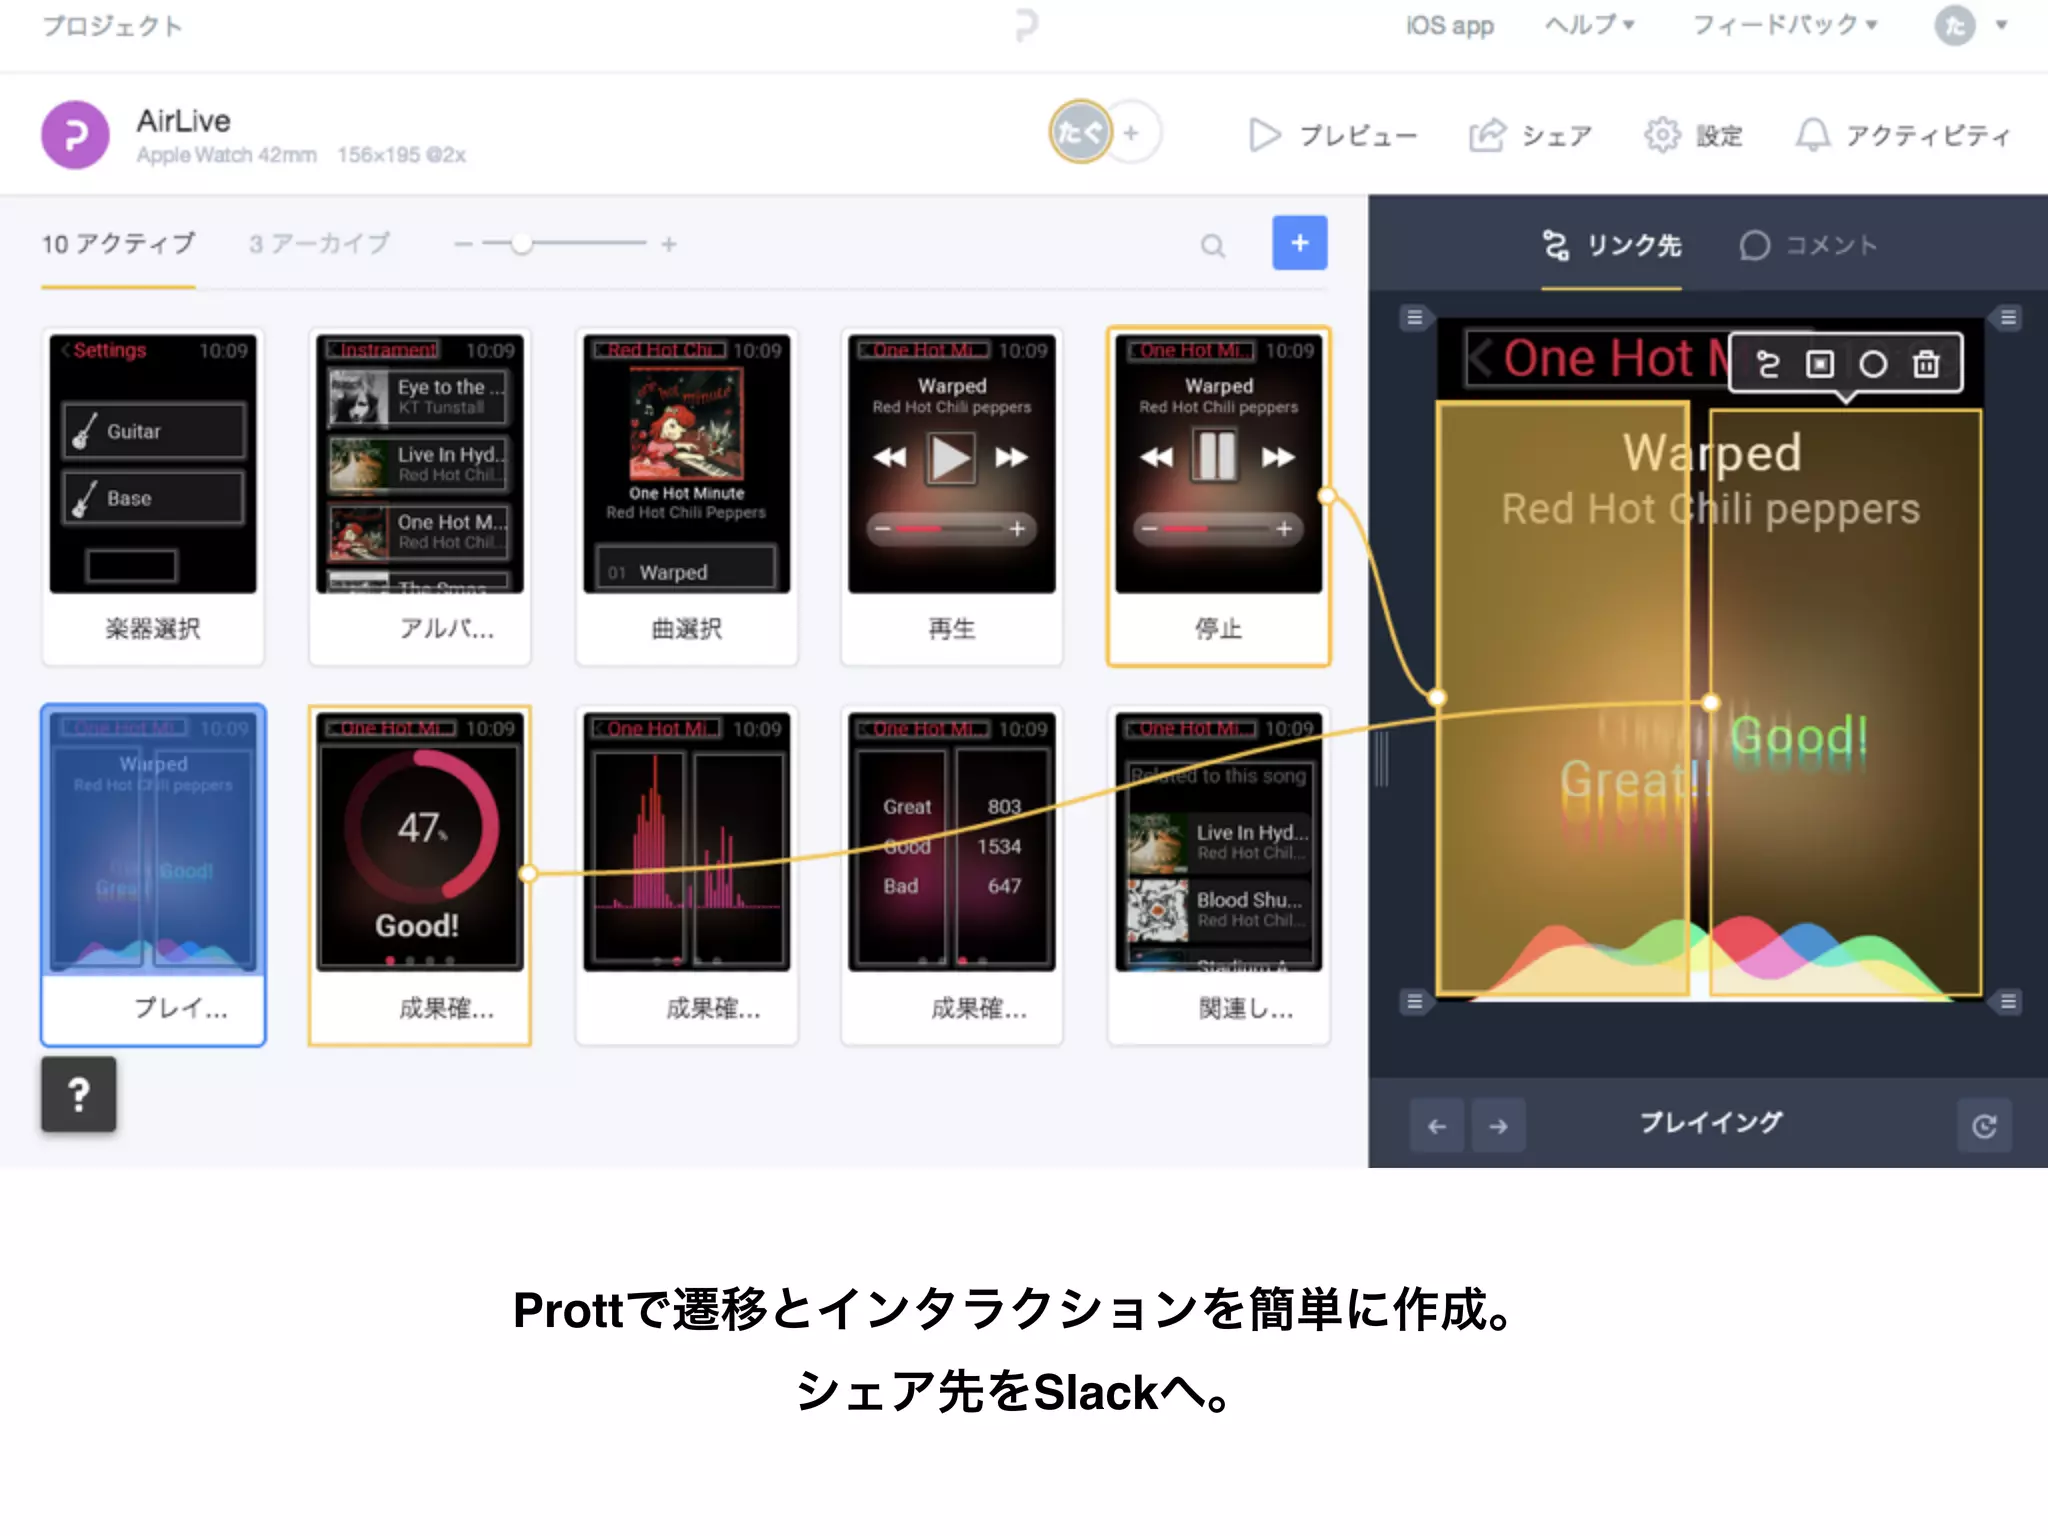
Task: Delete the hotspot with the trash icon
Action: [1926, 364]
